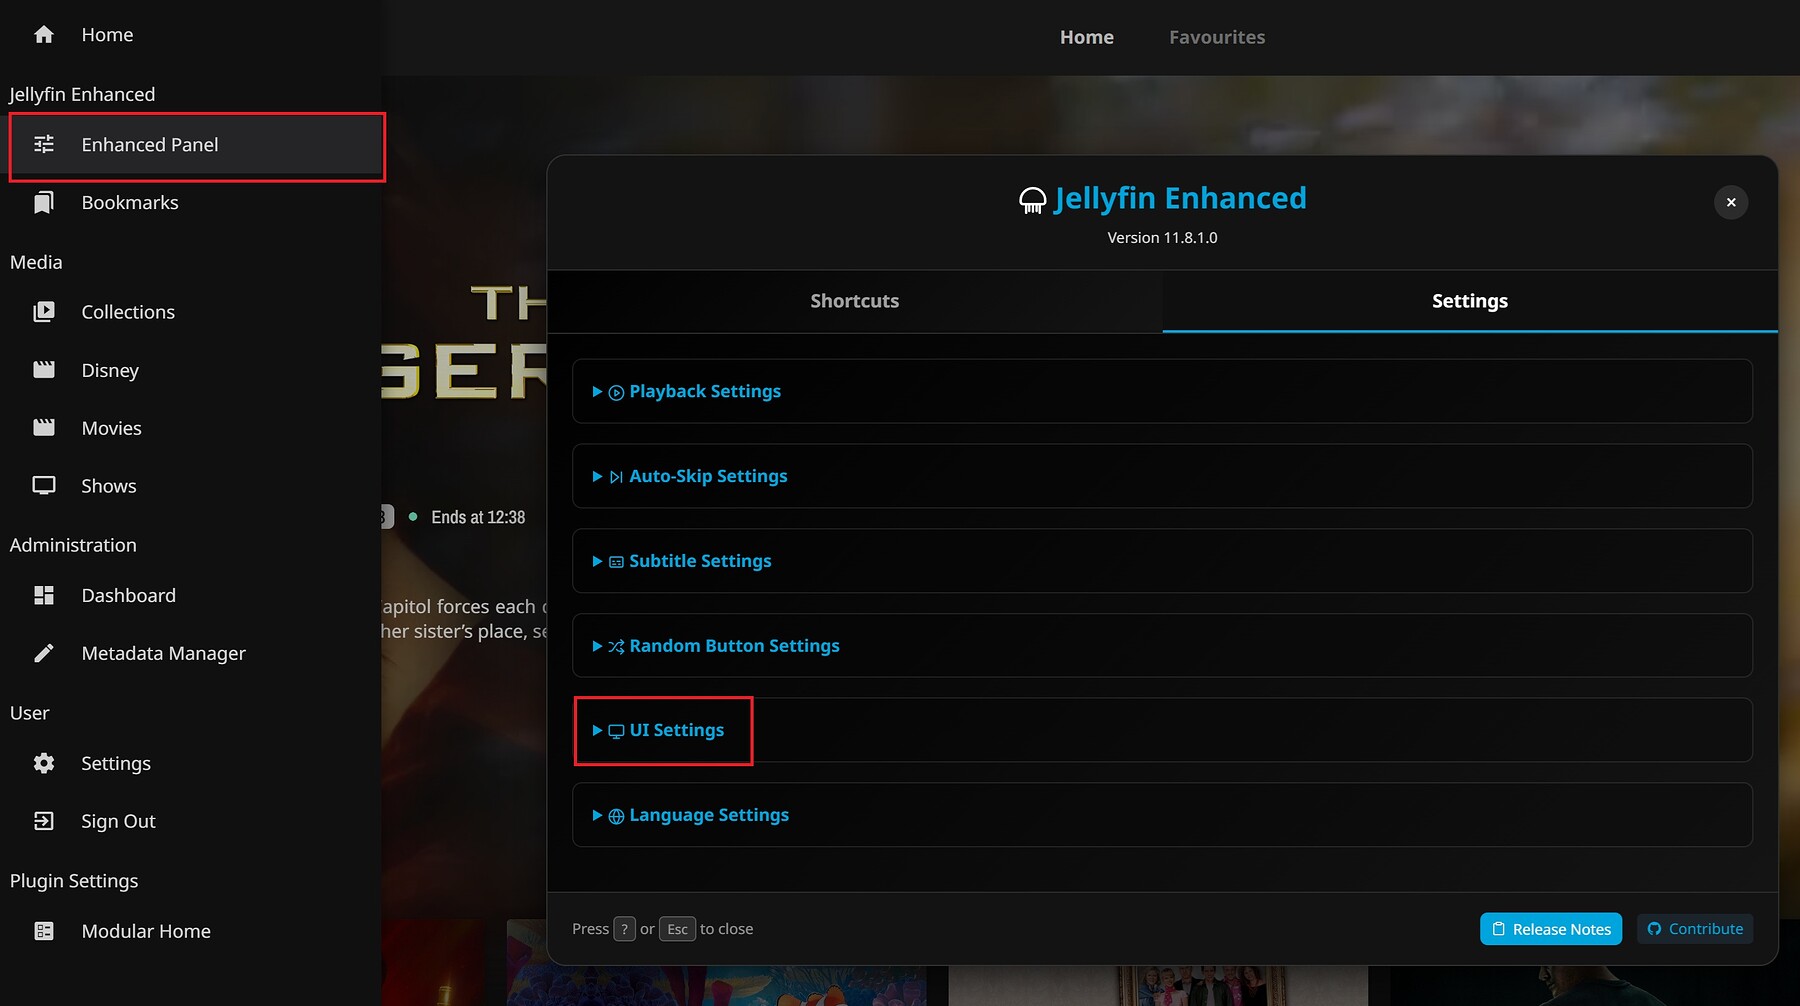Click the Movies clapperboard icon
The width and height of the screenshot is (1800, 1006).
point(44,428)
